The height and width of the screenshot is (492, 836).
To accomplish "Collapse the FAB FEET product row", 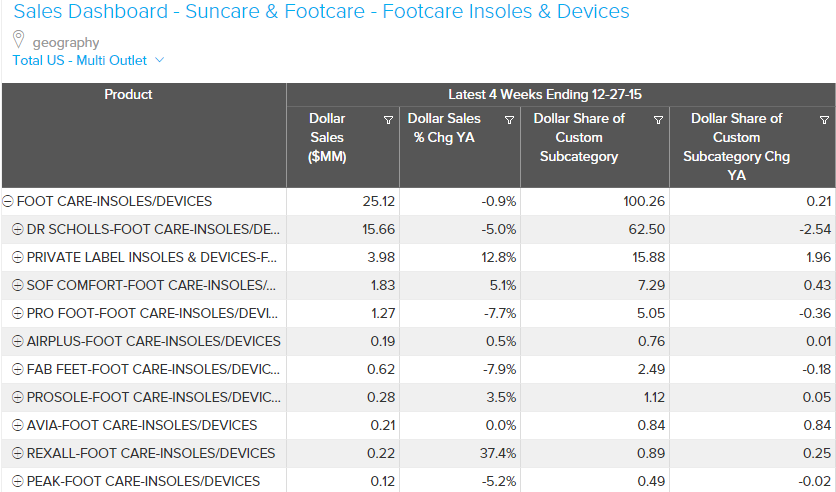I will point(17,369).
